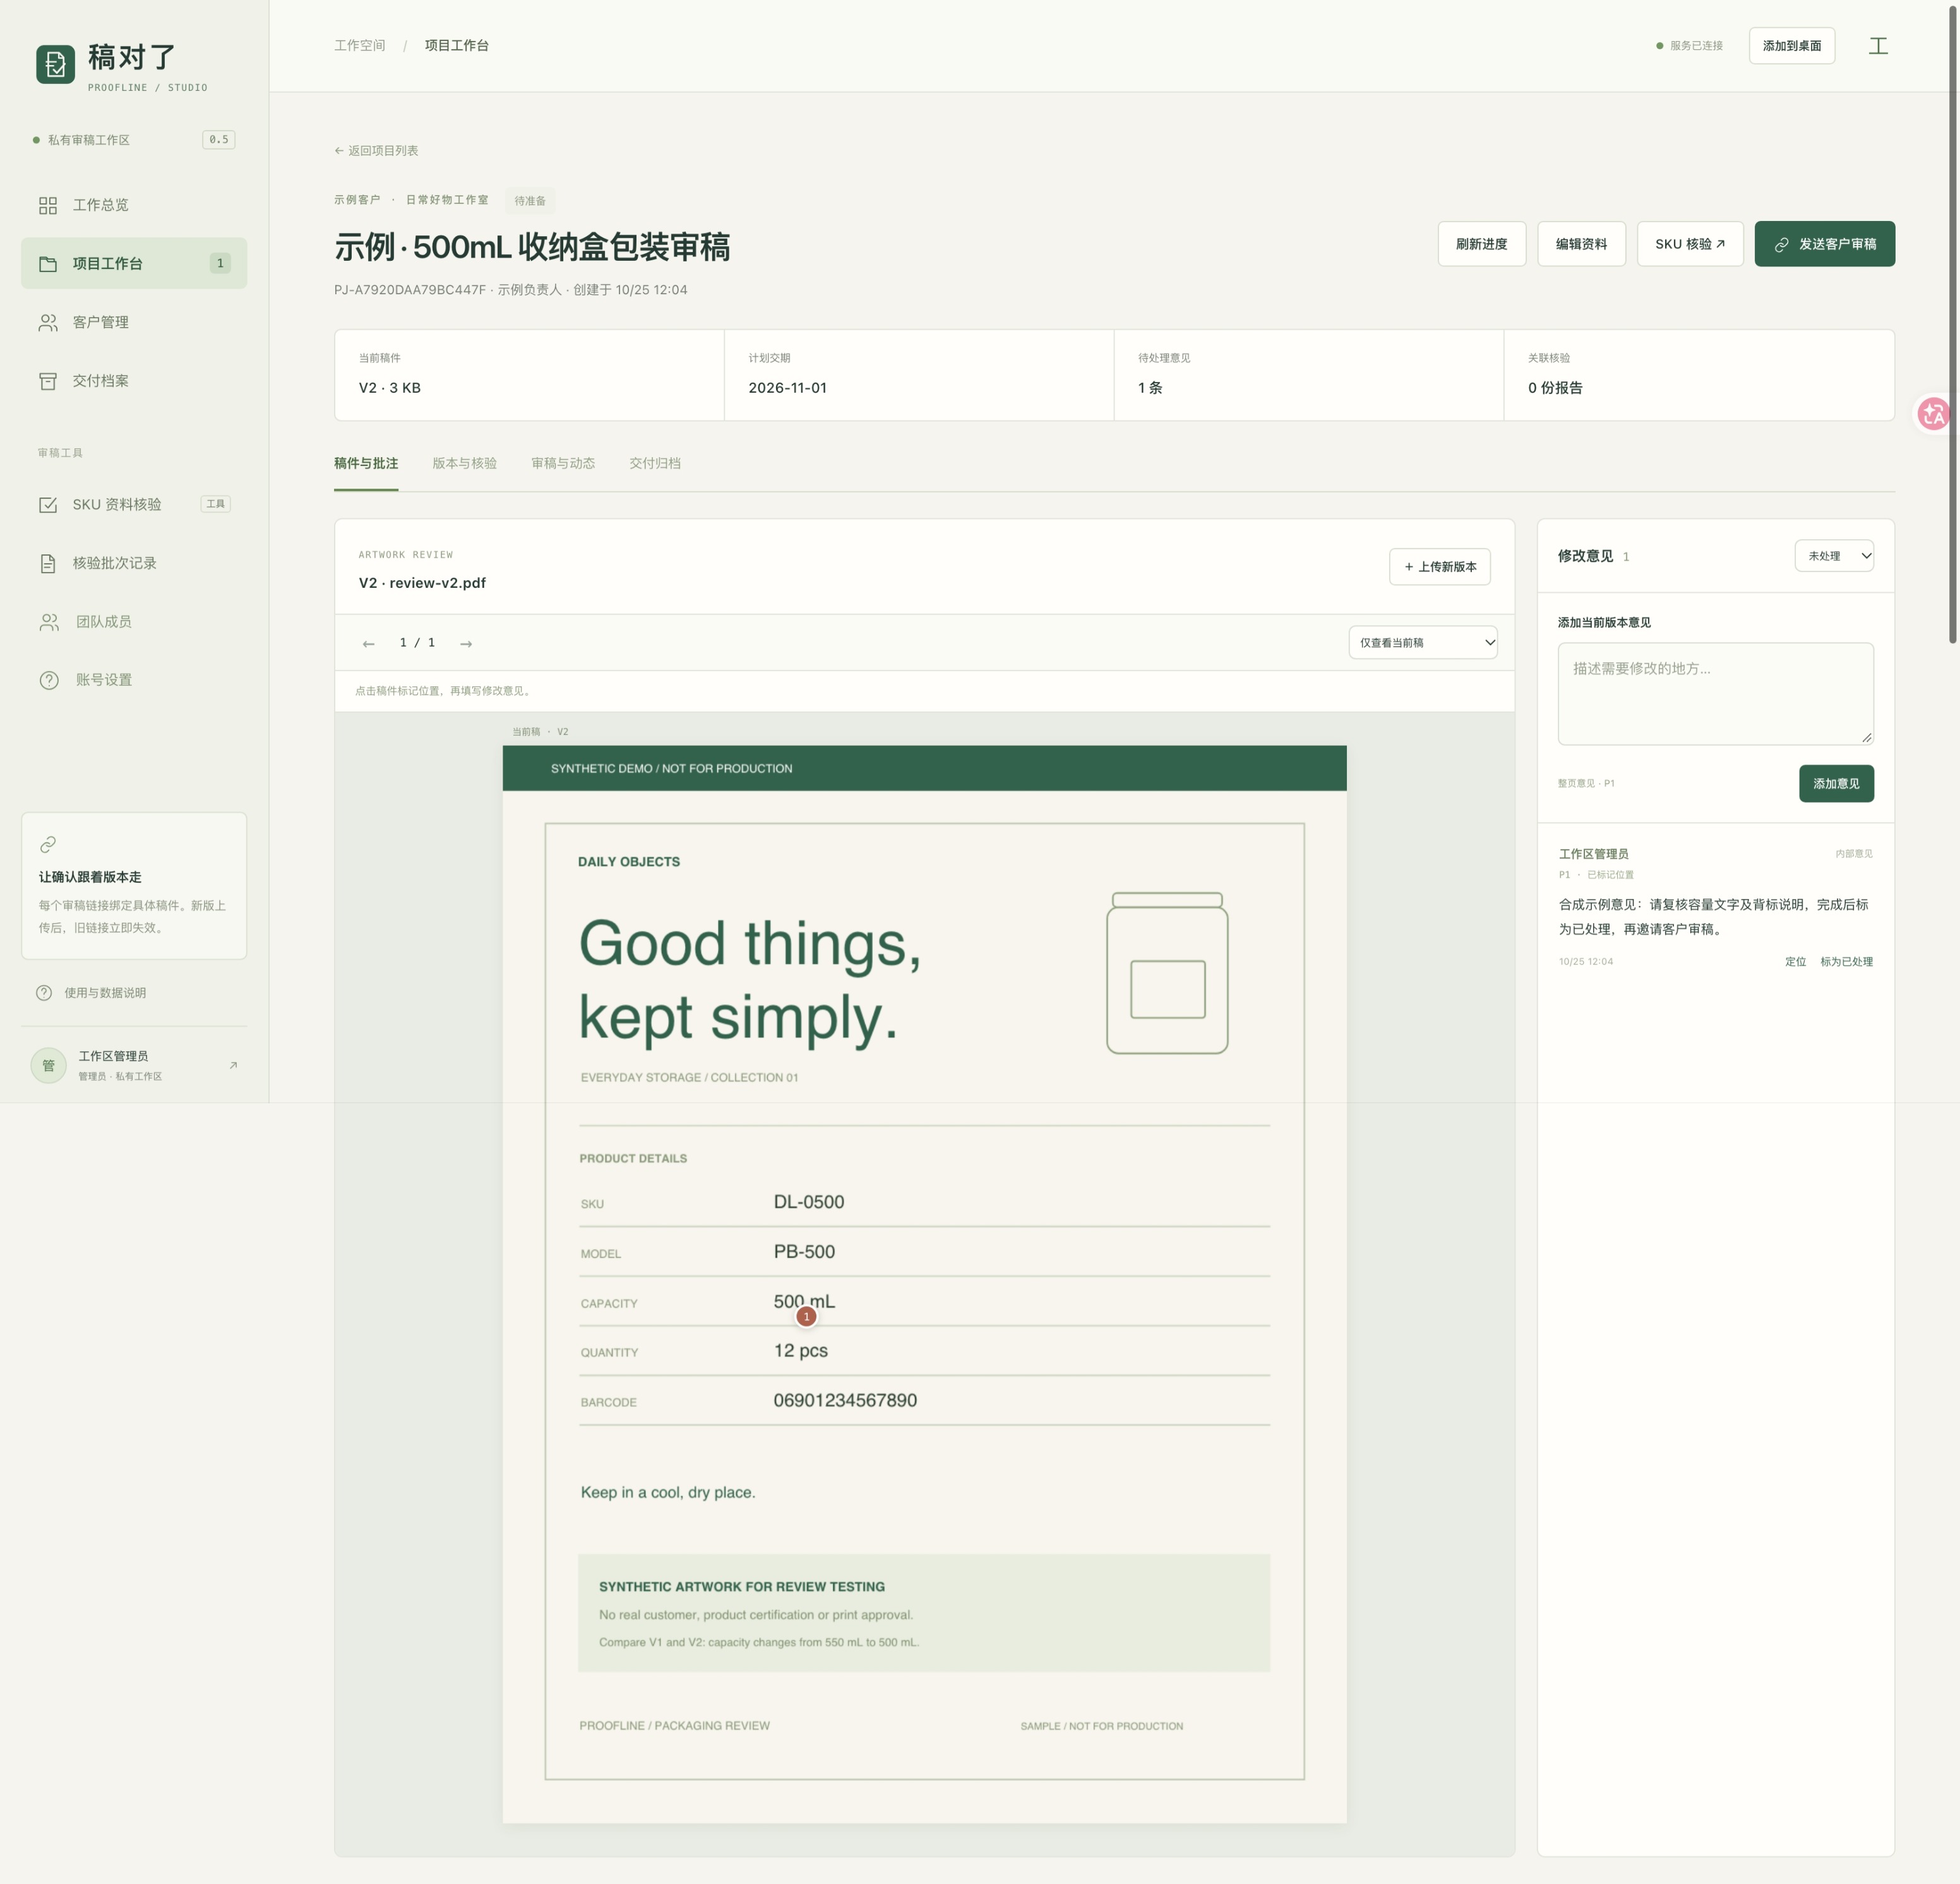Click the 2026-11-01 planned delivery date
This screenshot has height=1884, width=1960.
point(787,388)
